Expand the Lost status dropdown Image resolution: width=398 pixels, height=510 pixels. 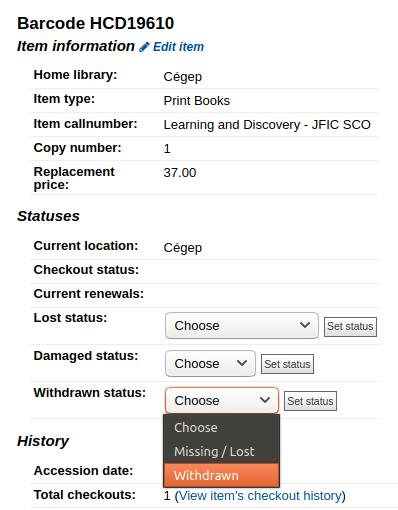tap(242, 325)
